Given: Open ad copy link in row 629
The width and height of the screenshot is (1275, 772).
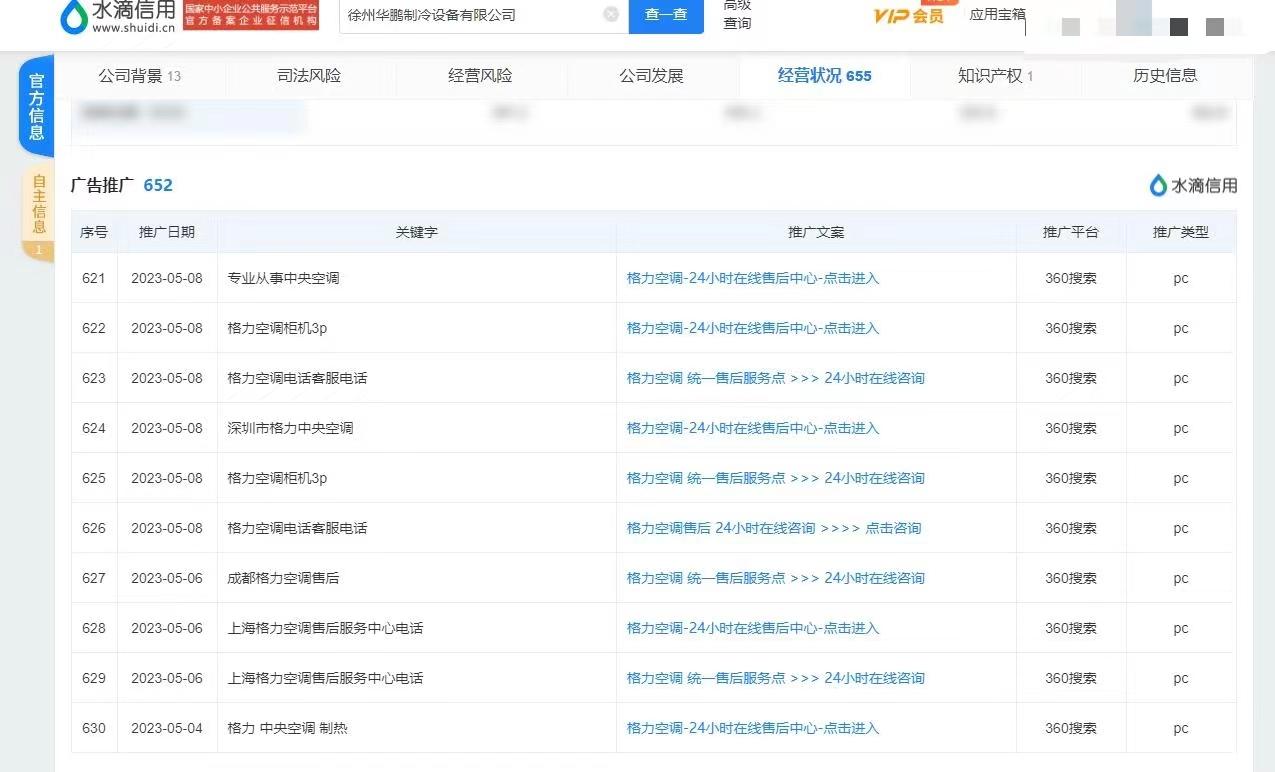Looking at the screenshot, I should click(x=776, y=678).
